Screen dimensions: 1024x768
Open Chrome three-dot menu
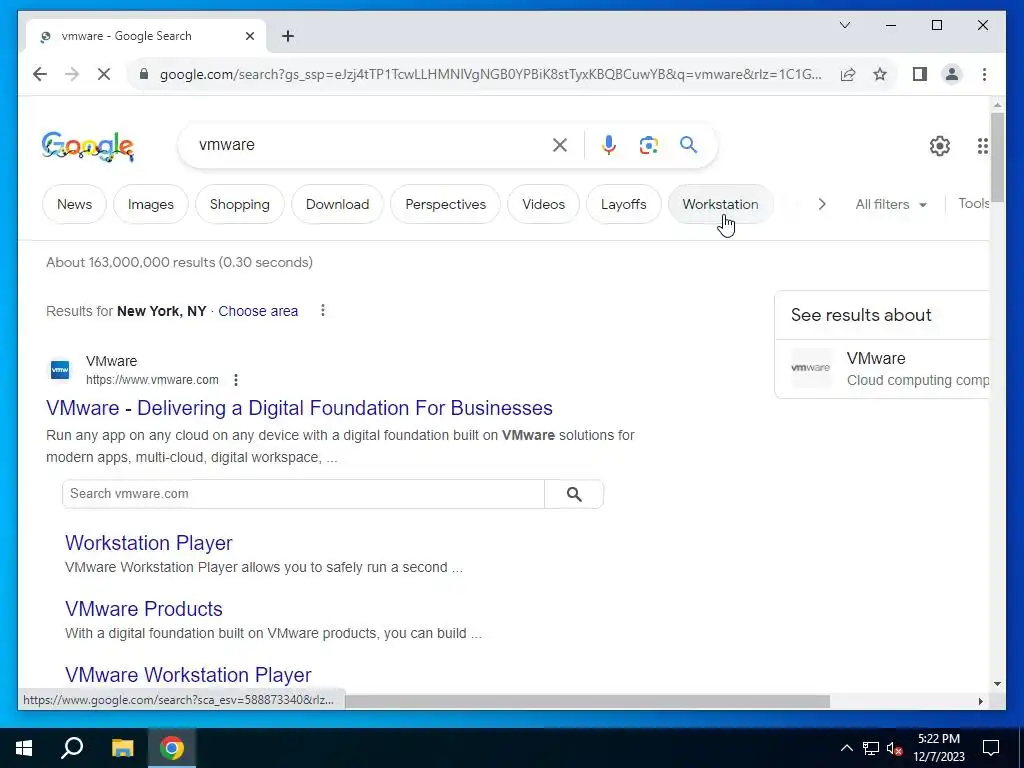[x=984, y=74]
